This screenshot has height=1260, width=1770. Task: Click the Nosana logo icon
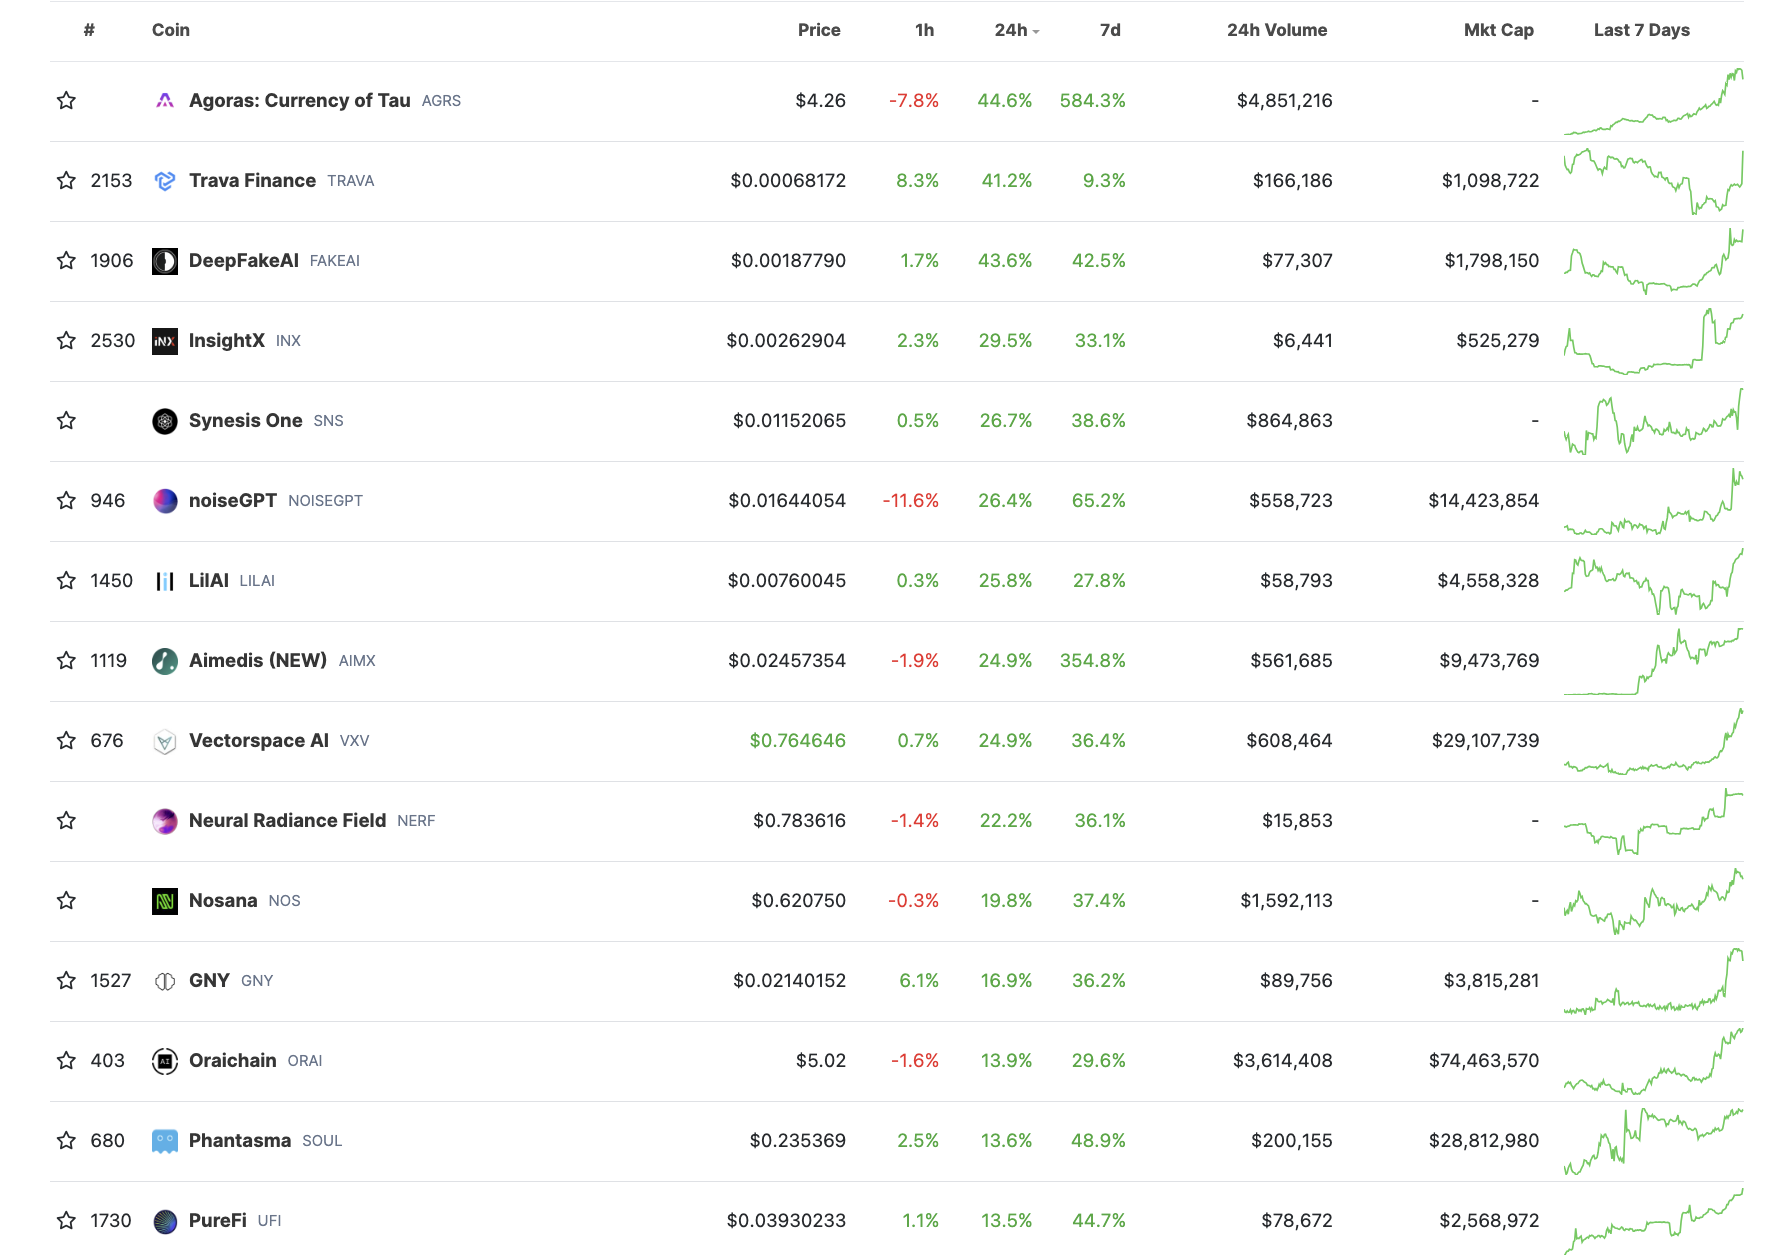(165, 901)
